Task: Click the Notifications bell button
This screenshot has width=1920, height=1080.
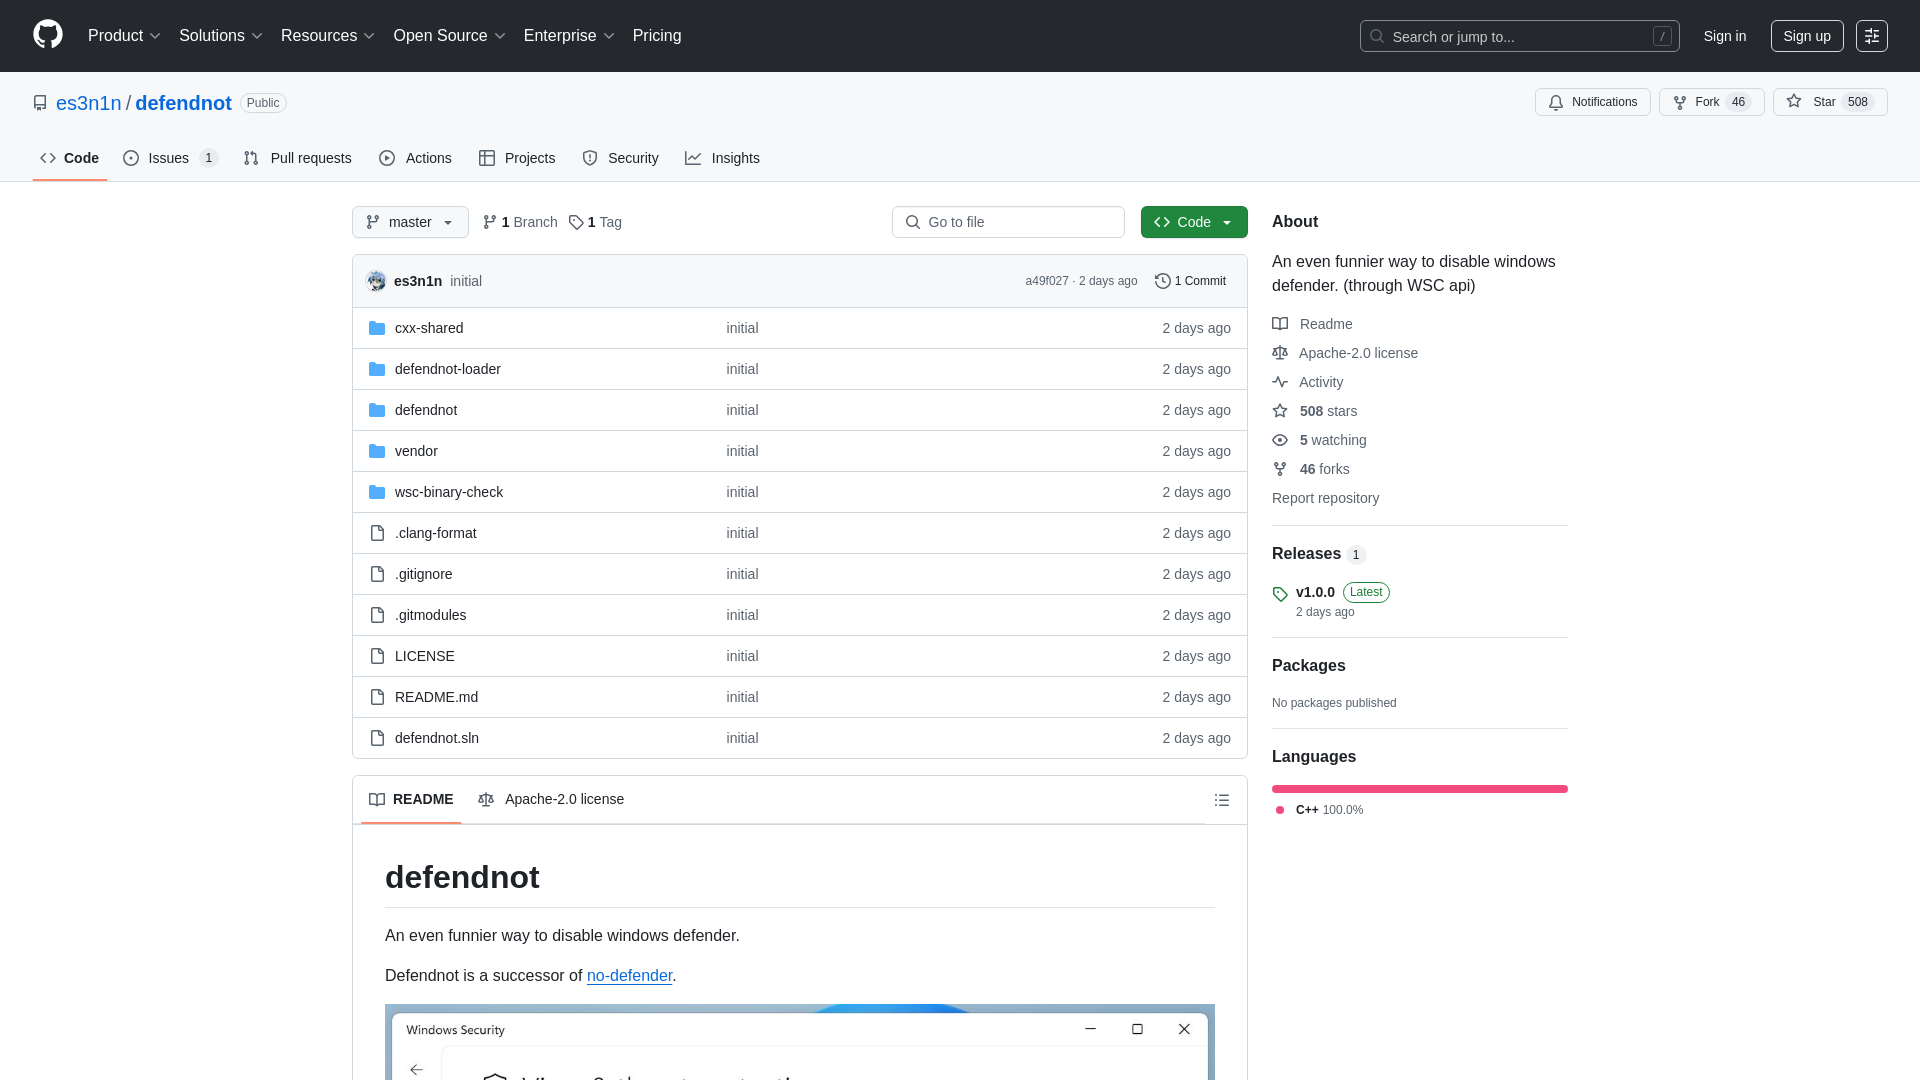Action: pyautogui.click(x=1592, y=102)
